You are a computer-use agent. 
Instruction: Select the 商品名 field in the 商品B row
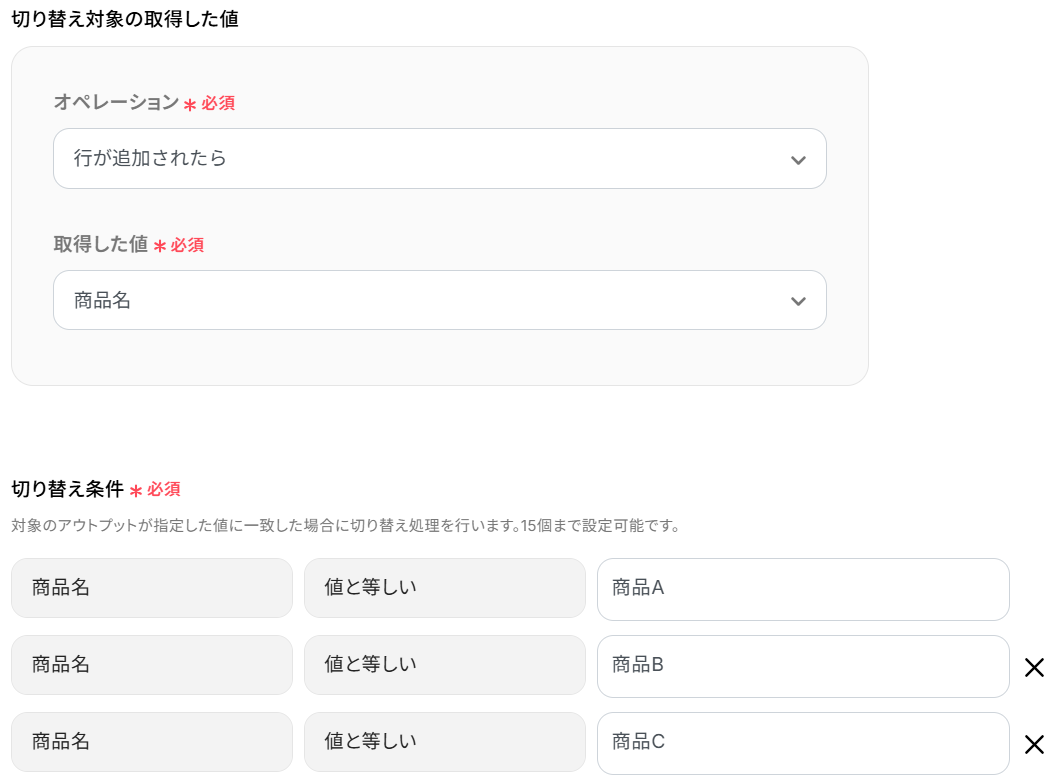click(x=151, y=665)
